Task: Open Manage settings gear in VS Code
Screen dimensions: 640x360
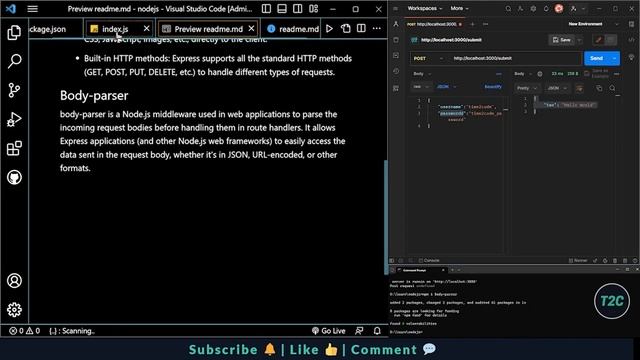Action: click(x=14, y=310)
